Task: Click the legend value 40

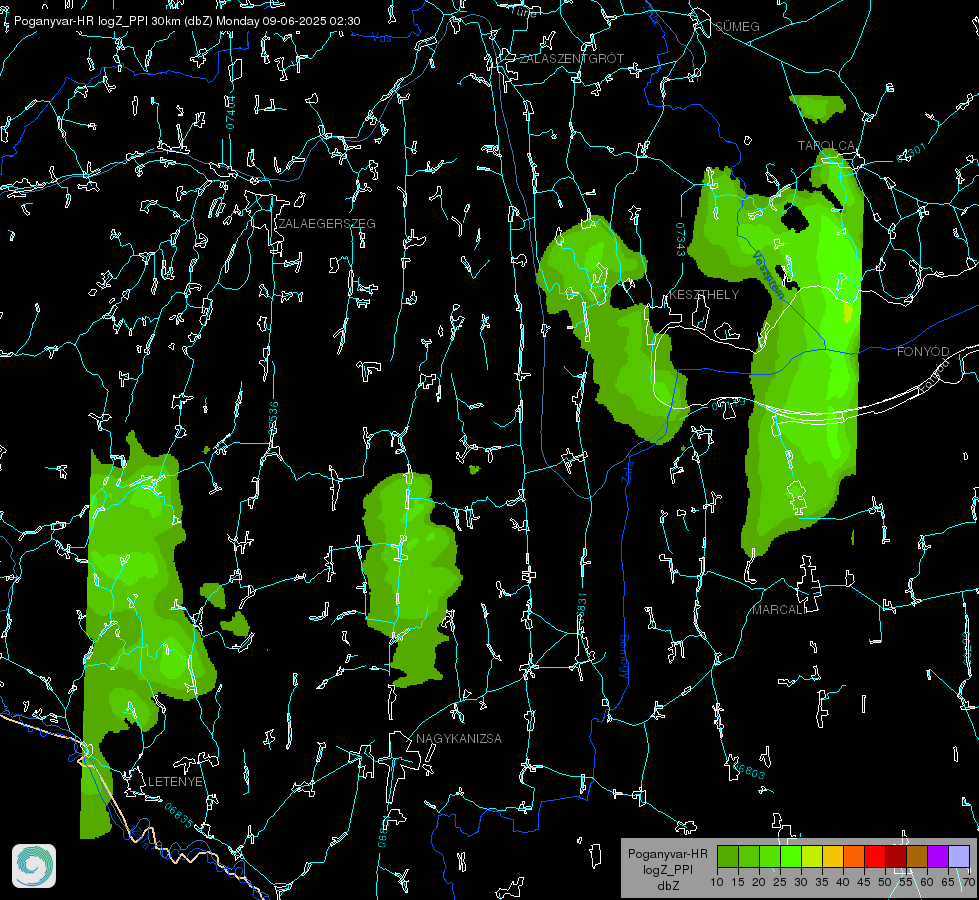Action: [843, 883]
